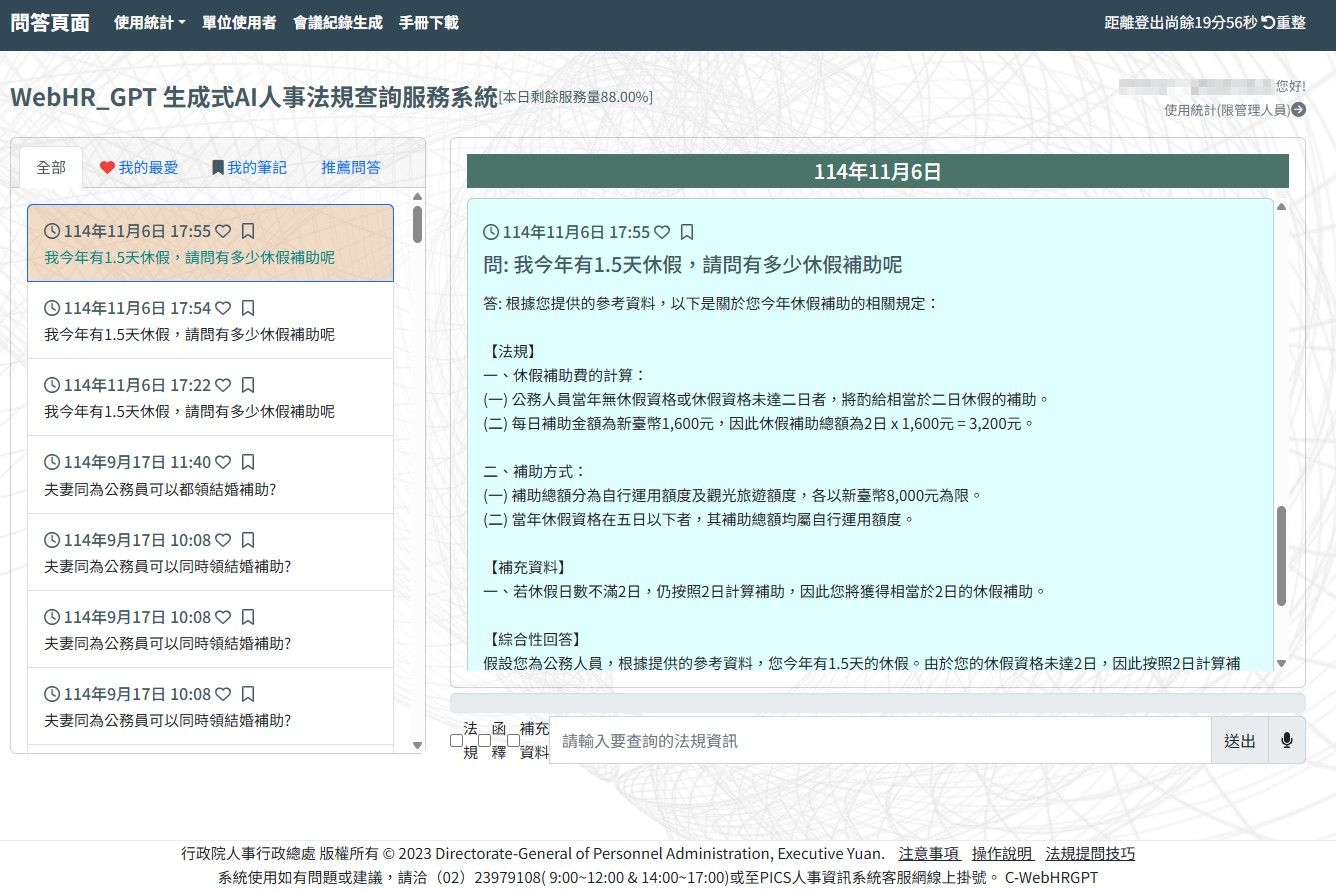Switch to the 我的最愛 tab
Viewport: 1336px width, 890px height.
[139, 168]
